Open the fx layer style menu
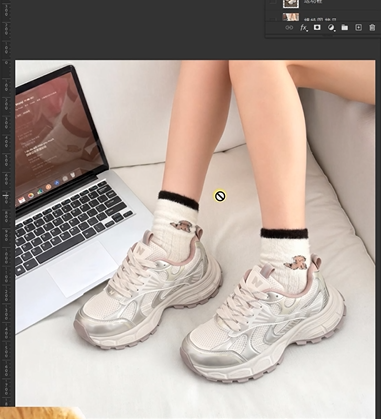Viewport: 381px width, 419px height. [303, 28]
